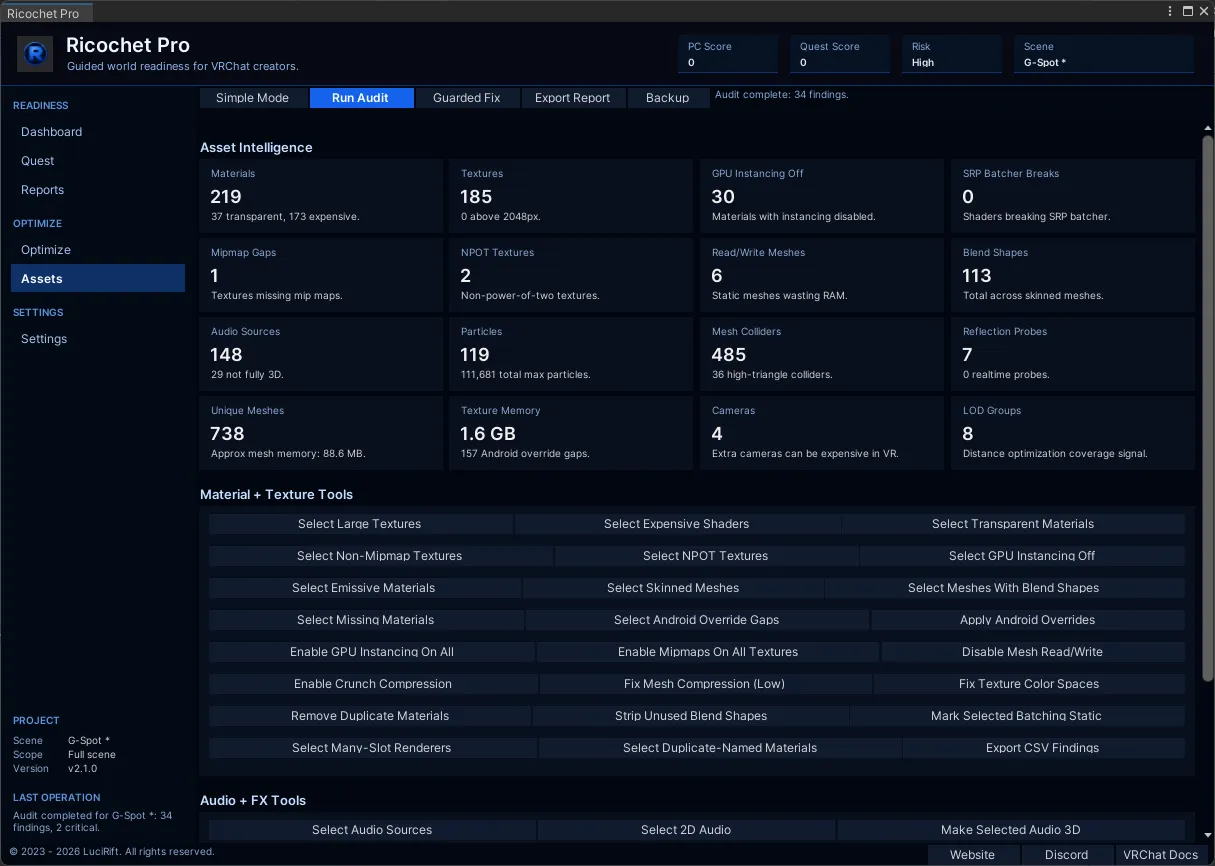Go to Dashboard in the sidebar

click(x=98, y=132)
